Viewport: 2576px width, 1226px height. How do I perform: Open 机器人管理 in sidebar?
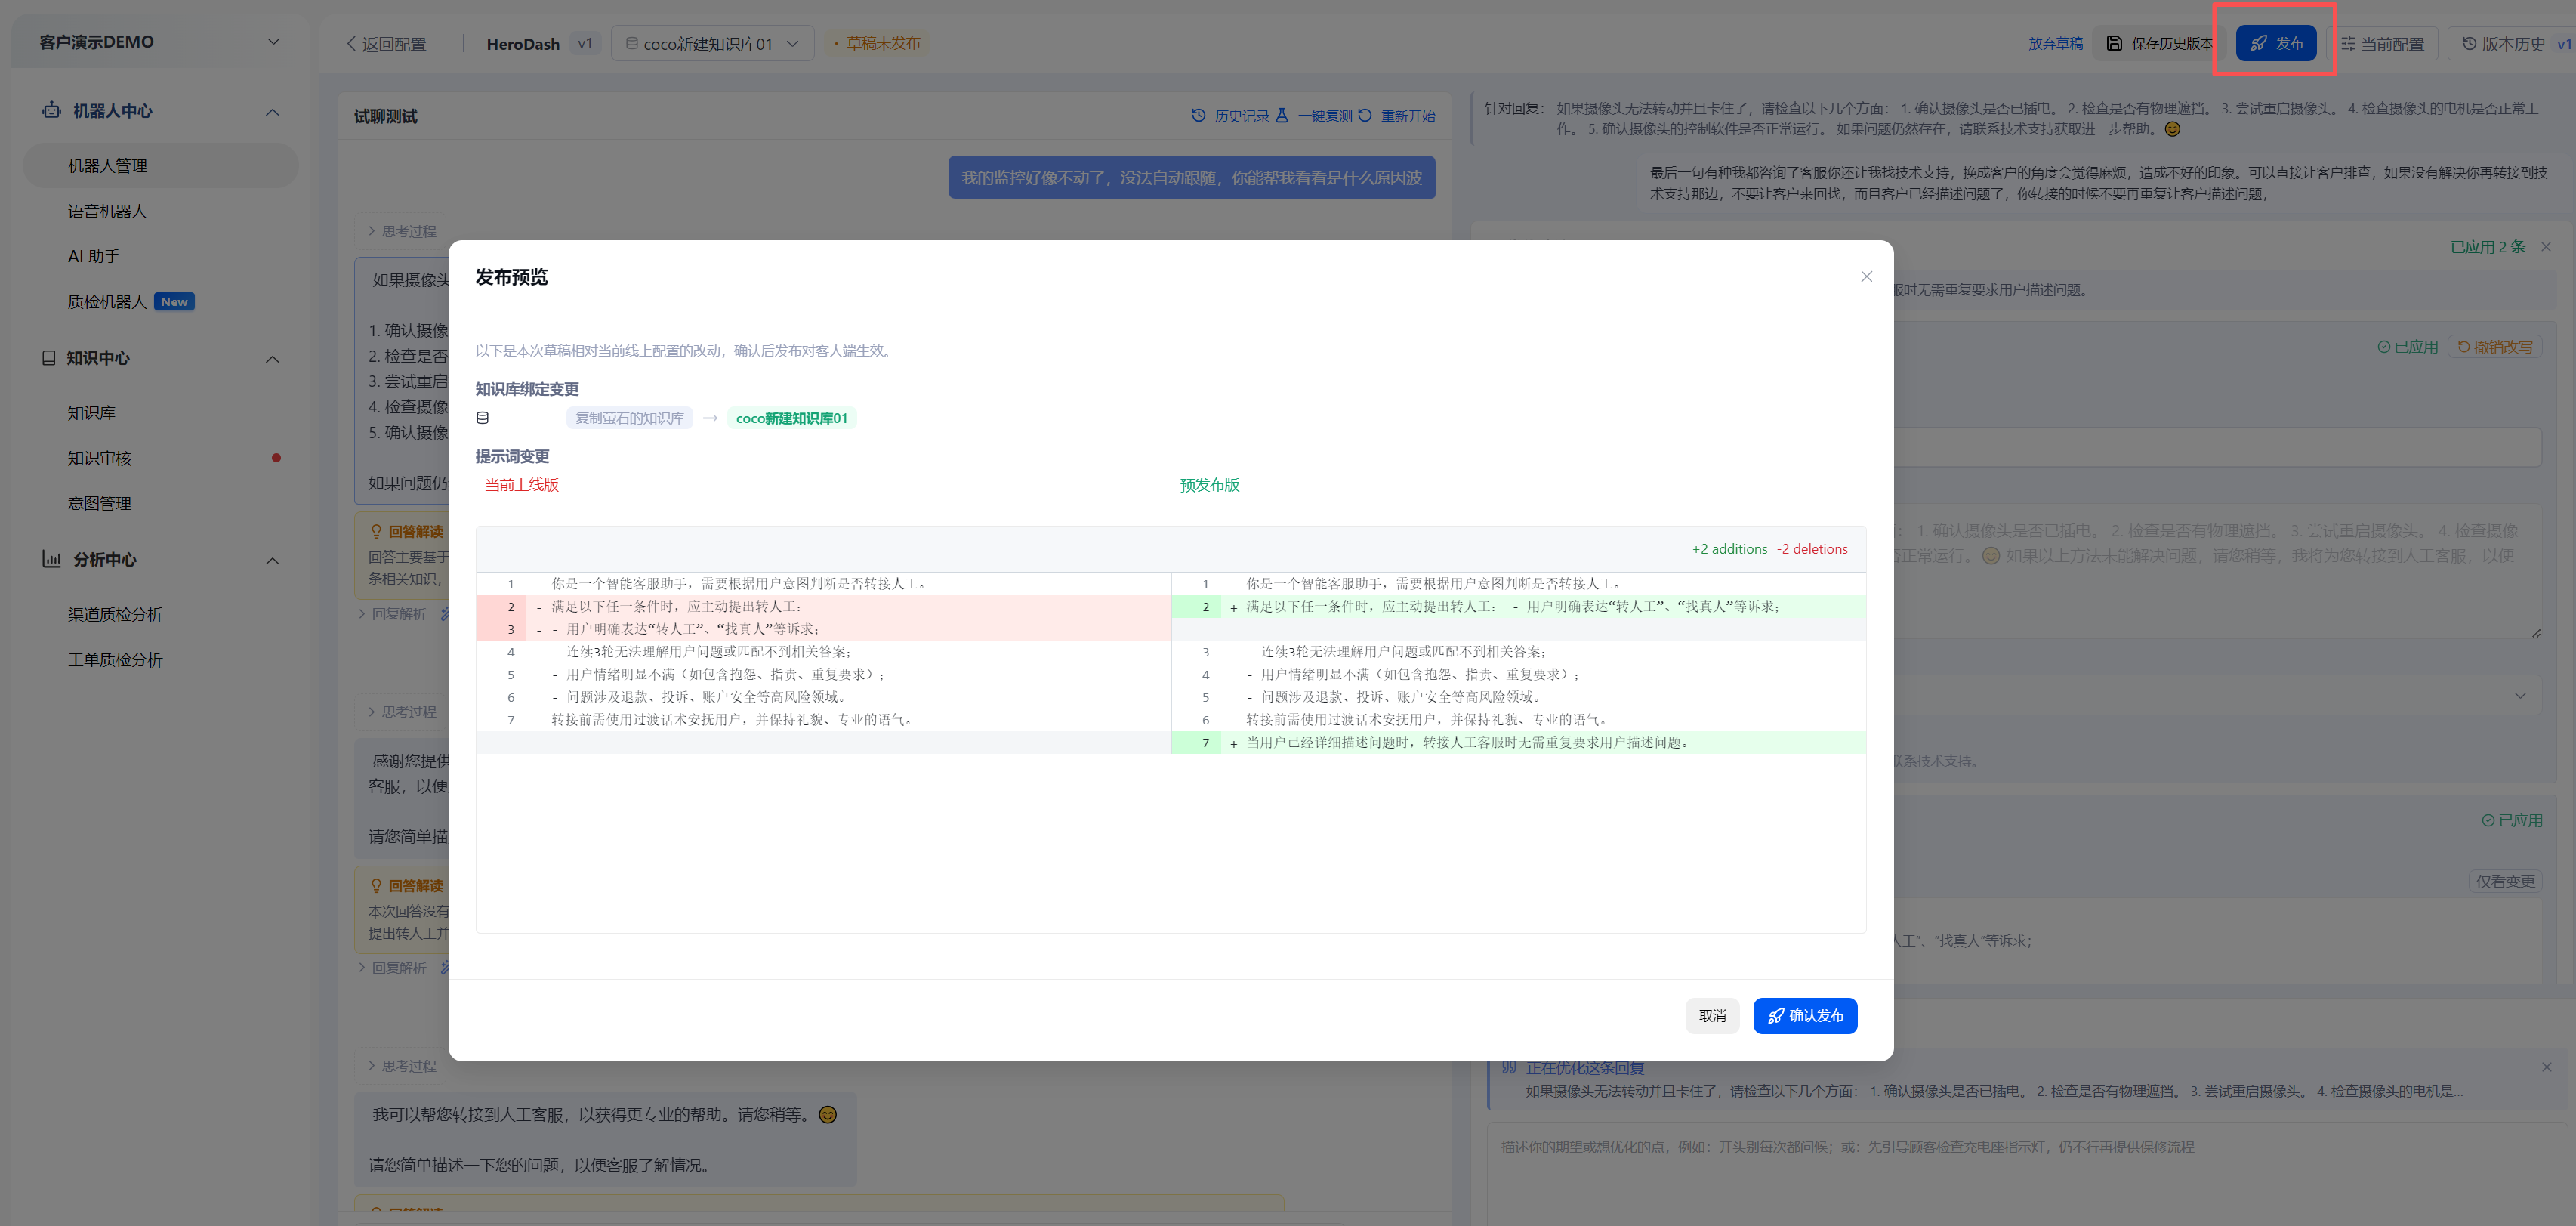click(x=160, y=165)
